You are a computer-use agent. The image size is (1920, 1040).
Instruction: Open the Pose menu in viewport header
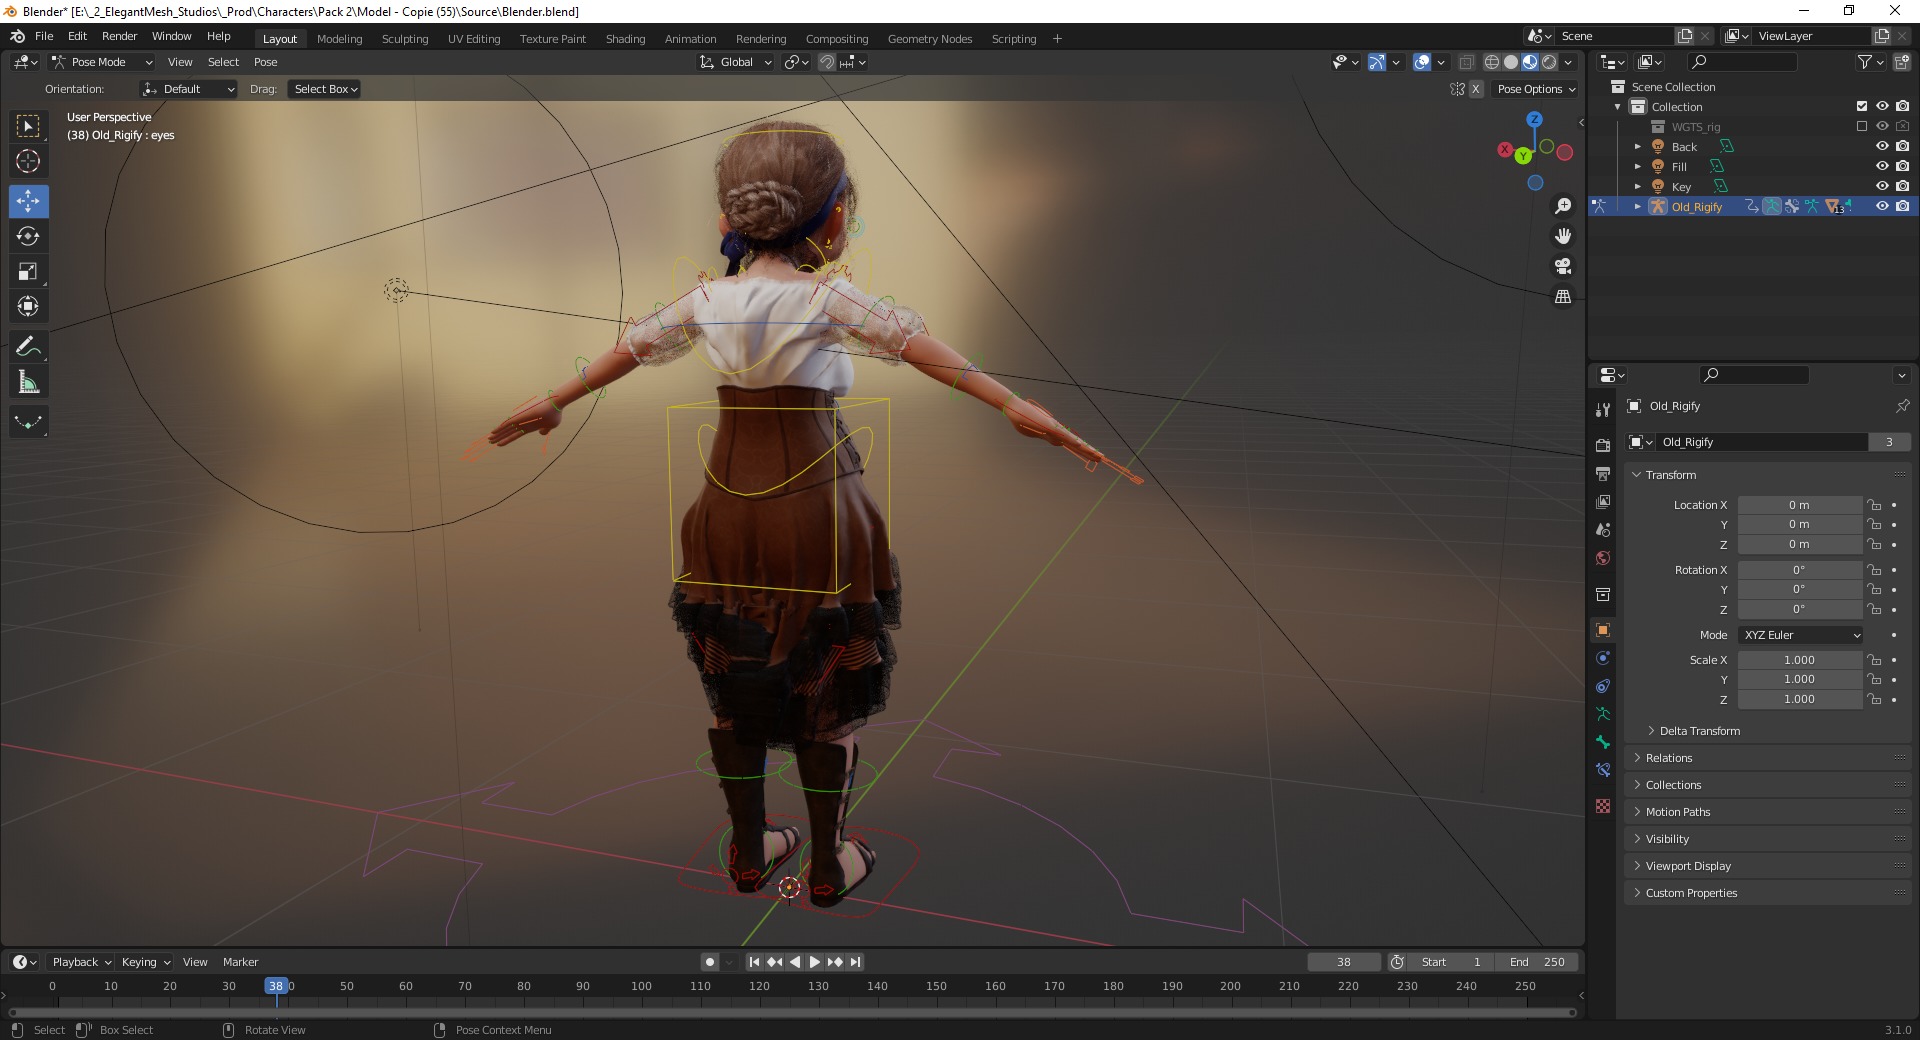pyautogui.click(x=265, y=62)
